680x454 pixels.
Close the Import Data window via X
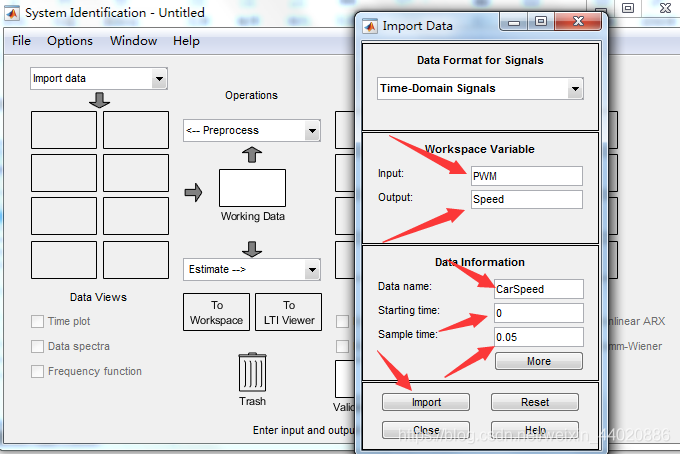click(x=578, y=22)
